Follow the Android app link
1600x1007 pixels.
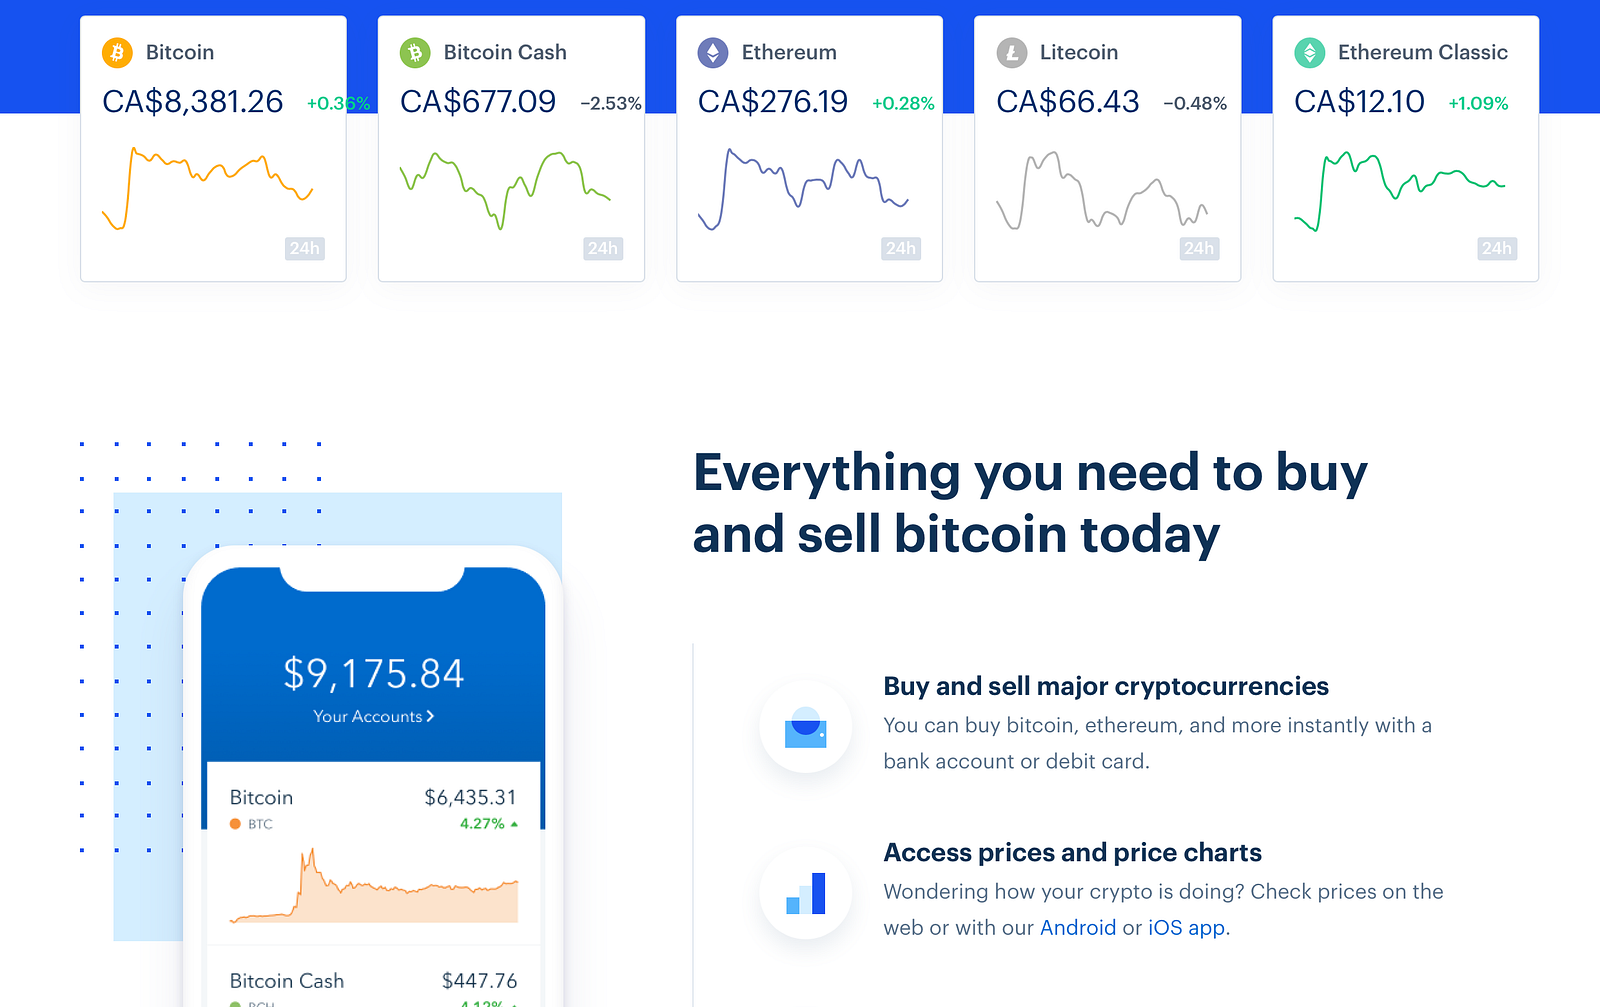click(1078, 927)
